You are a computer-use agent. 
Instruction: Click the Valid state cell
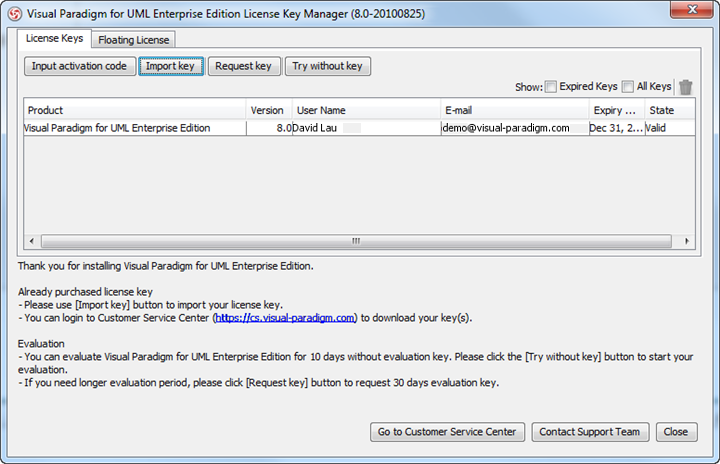coord(669,128)
